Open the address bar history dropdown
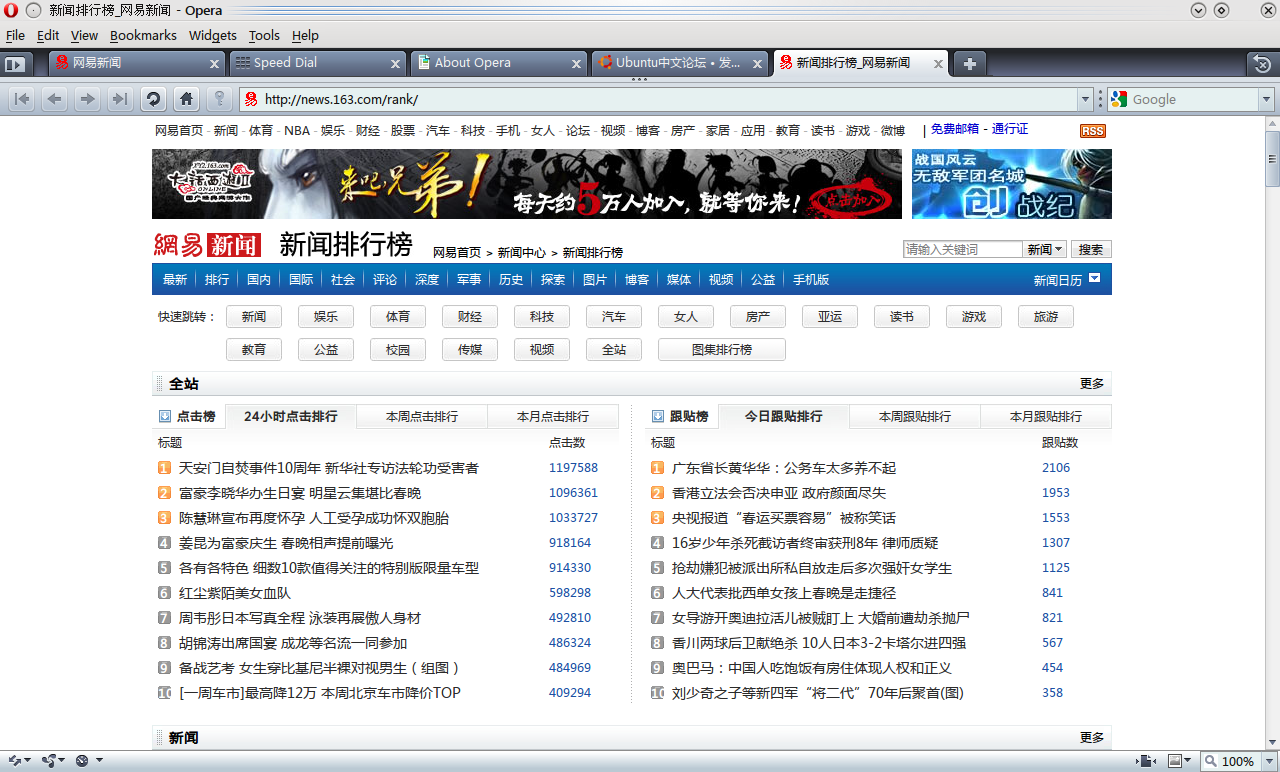This screenshot has height=772, width=1280. [1085, 99]
